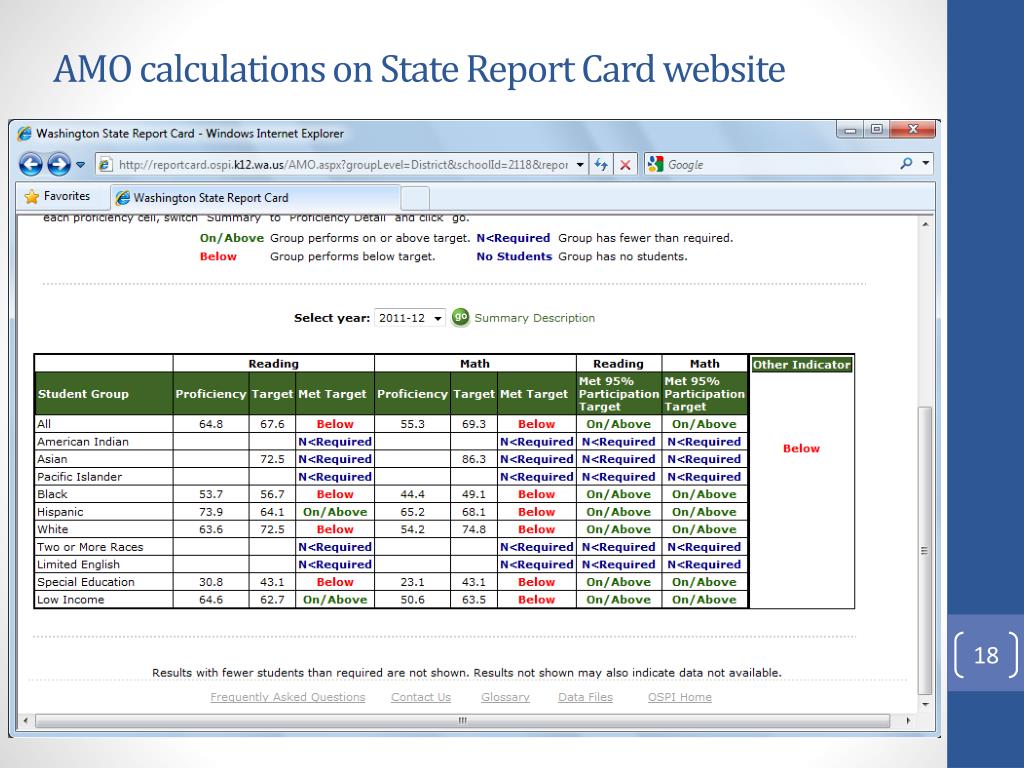Select the Washington State Report Card tab
Viewport: 1024px width, 768px height.
click(x=255, y=198)
